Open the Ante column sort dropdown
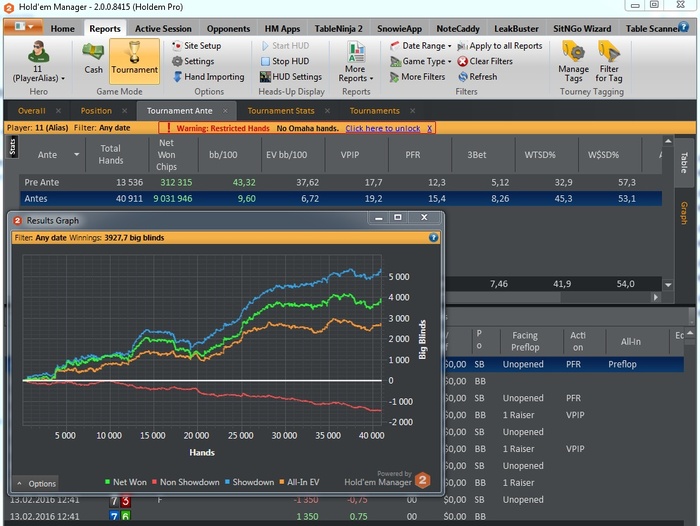 (x=76, y=154)
